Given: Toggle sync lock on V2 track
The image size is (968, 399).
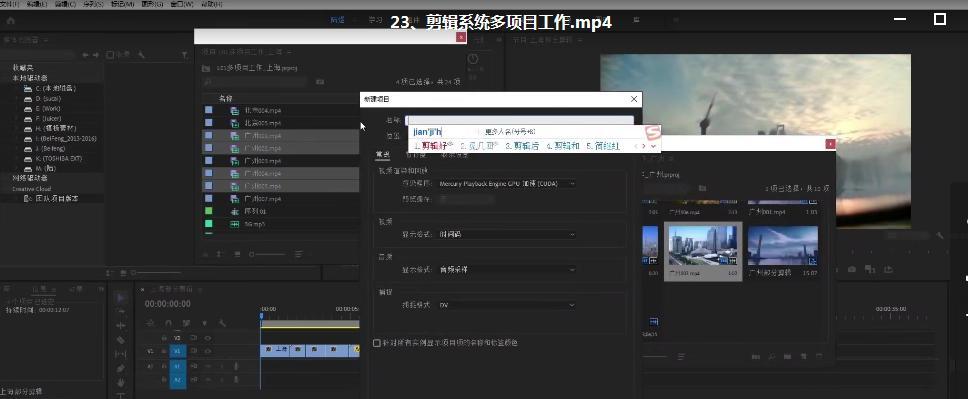Looking at the screenshot, I should [x=193, y=338].
